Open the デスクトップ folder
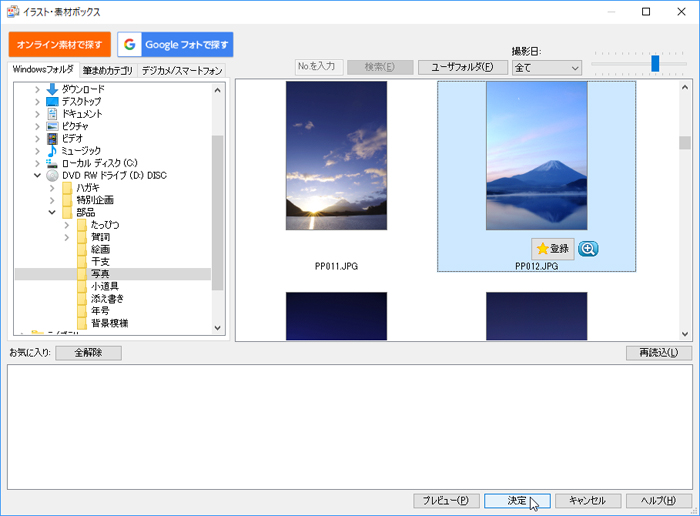700x516 pixels. [81, 102]
